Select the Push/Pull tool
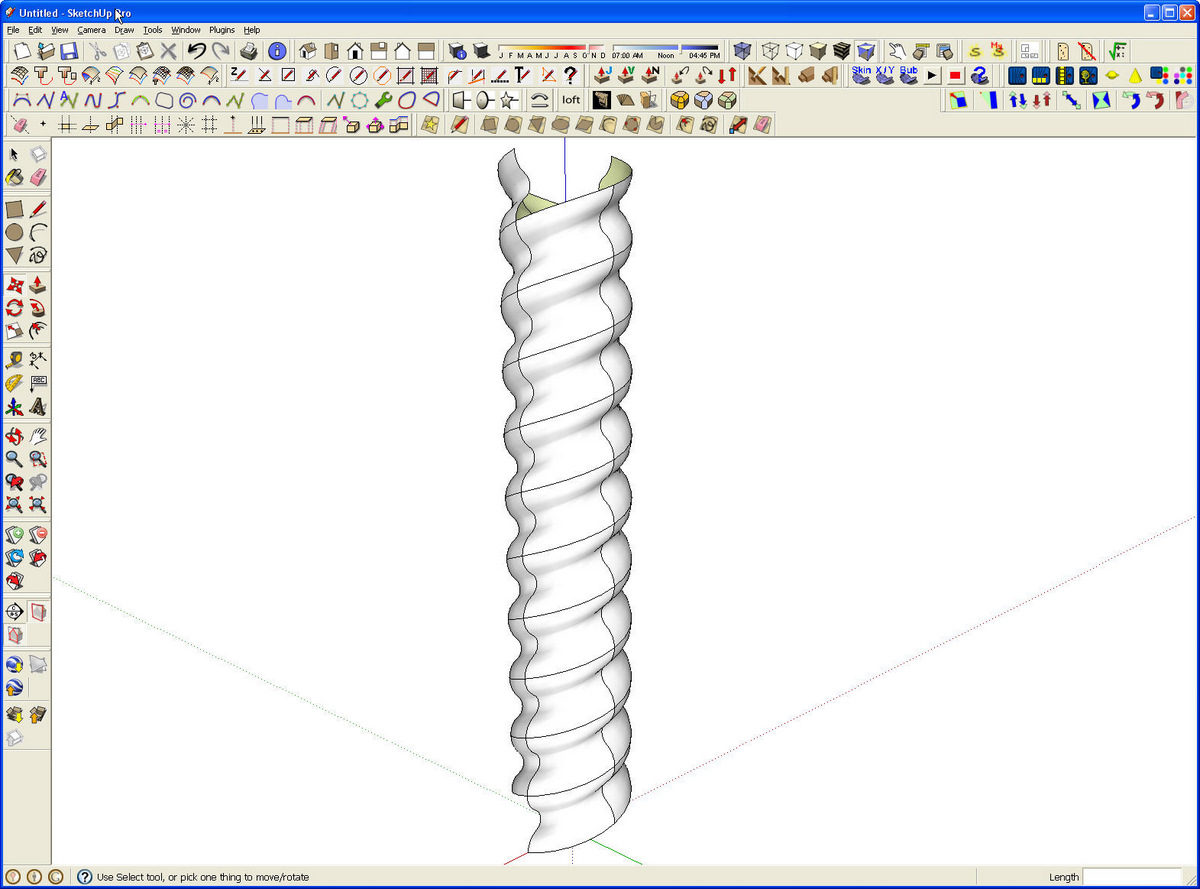Image resolution: width=1200 pixels, height=889 pixels. click(36, 284)
